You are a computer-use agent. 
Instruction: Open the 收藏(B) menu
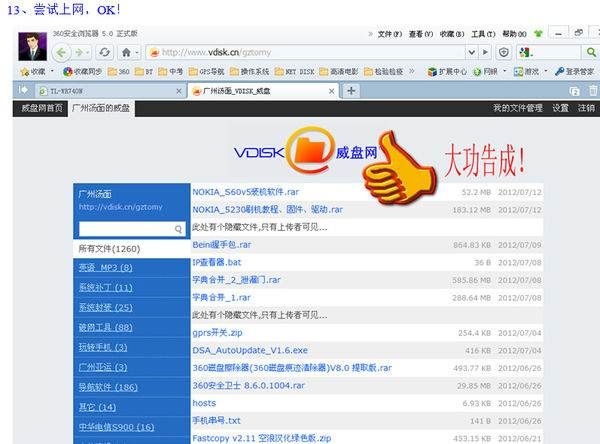coord(452,34)
